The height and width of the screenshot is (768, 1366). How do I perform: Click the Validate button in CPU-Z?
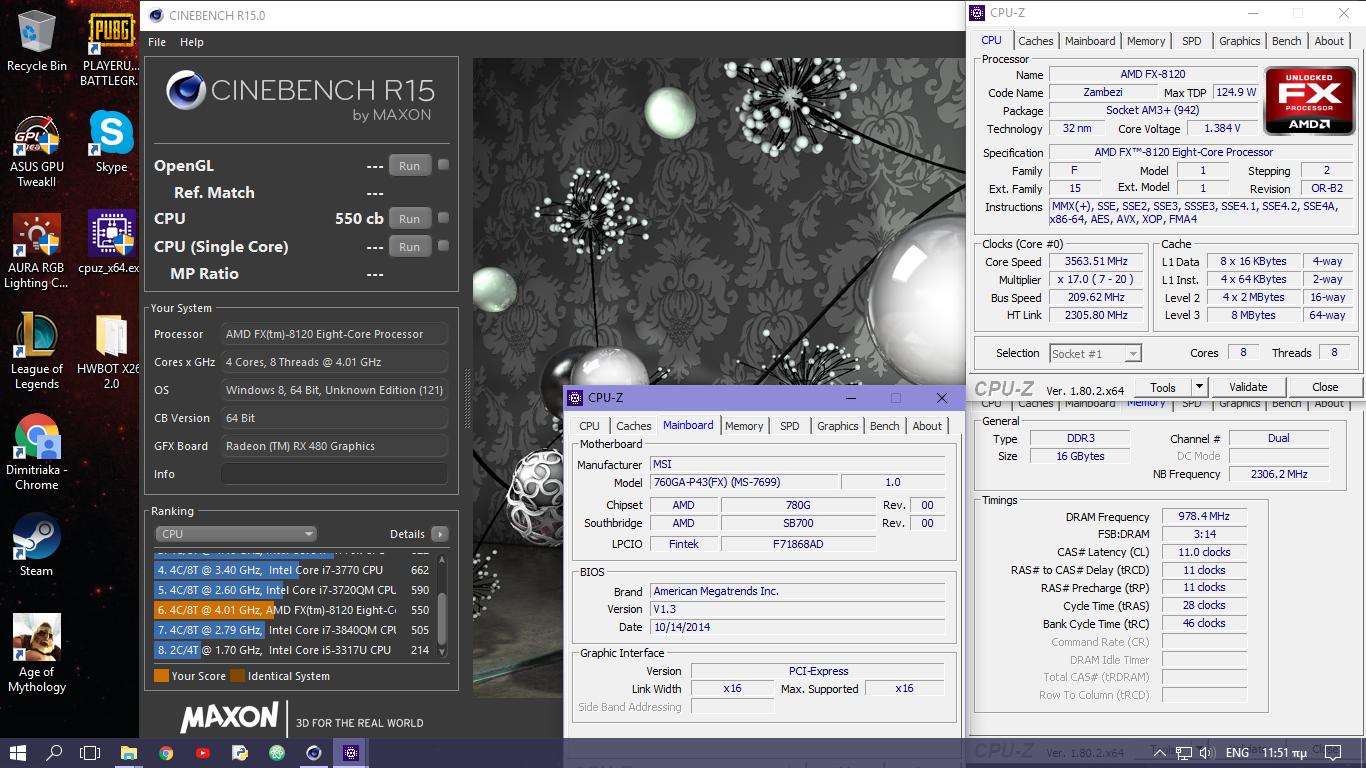point(1248,387)
